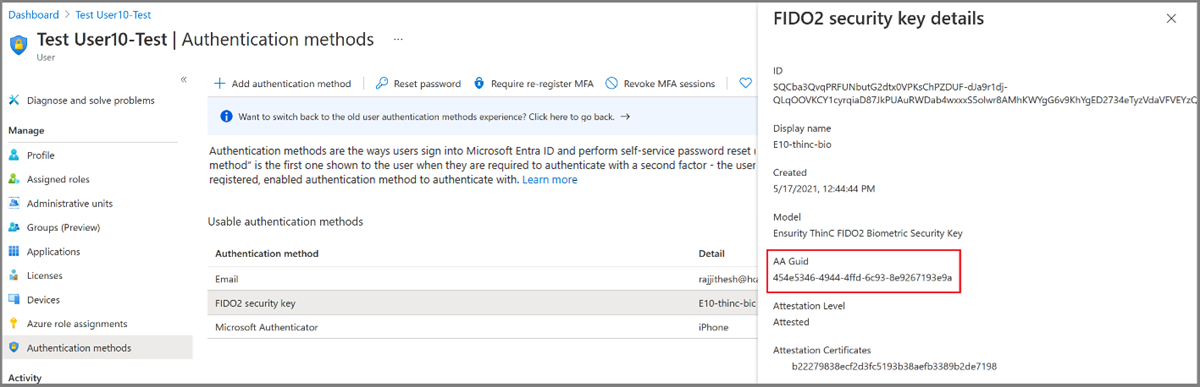
Task: Click the Require re-register MFA lock icon
Action: pos(480,83)
